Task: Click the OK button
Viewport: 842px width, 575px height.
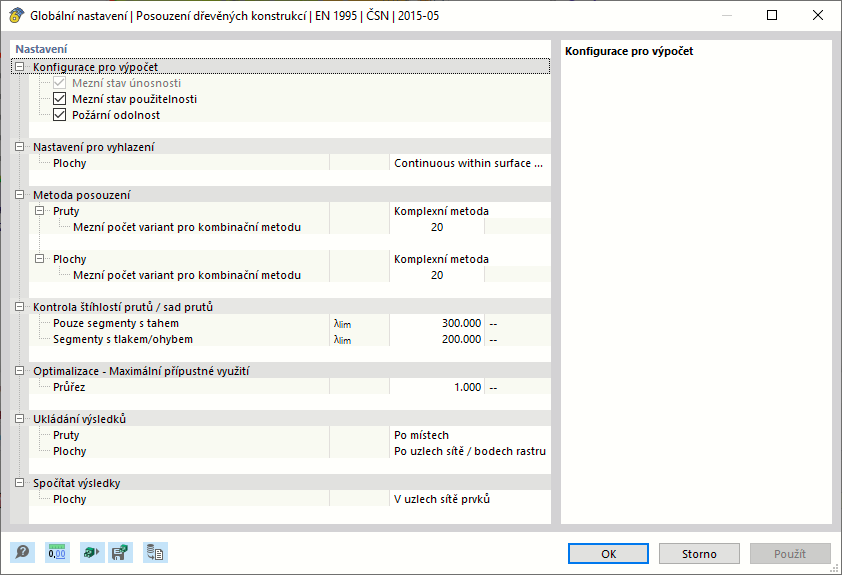Action: tap(608, 553)
